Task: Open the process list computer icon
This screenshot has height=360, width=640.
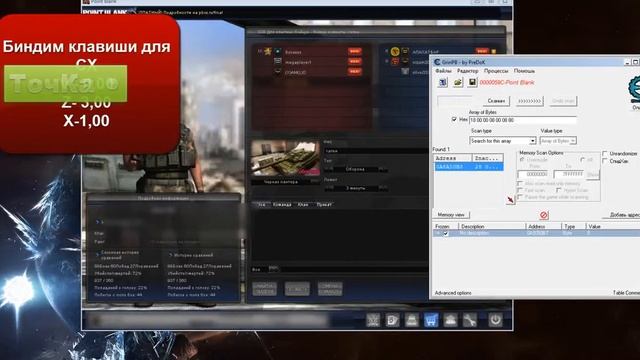Action: tap(442, 82)
